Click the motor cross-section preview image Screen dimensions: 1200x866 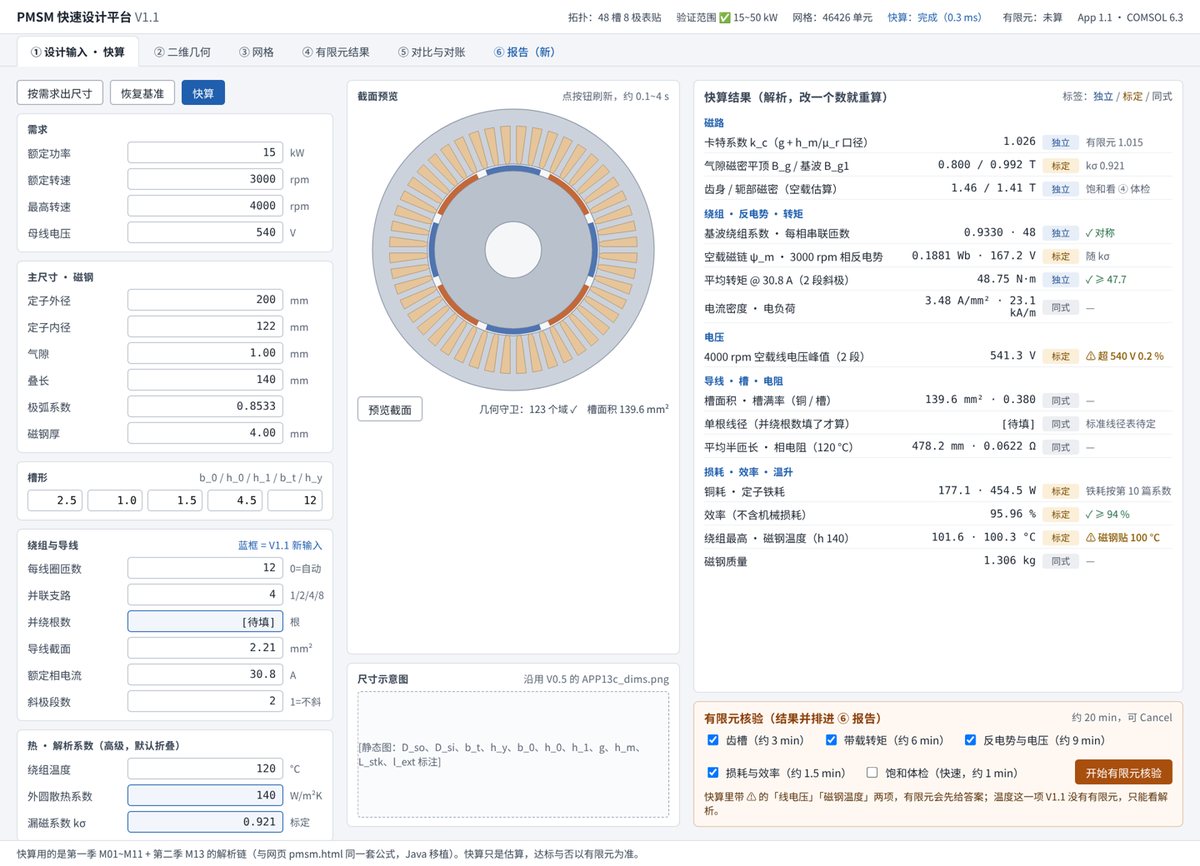(512, 249)
